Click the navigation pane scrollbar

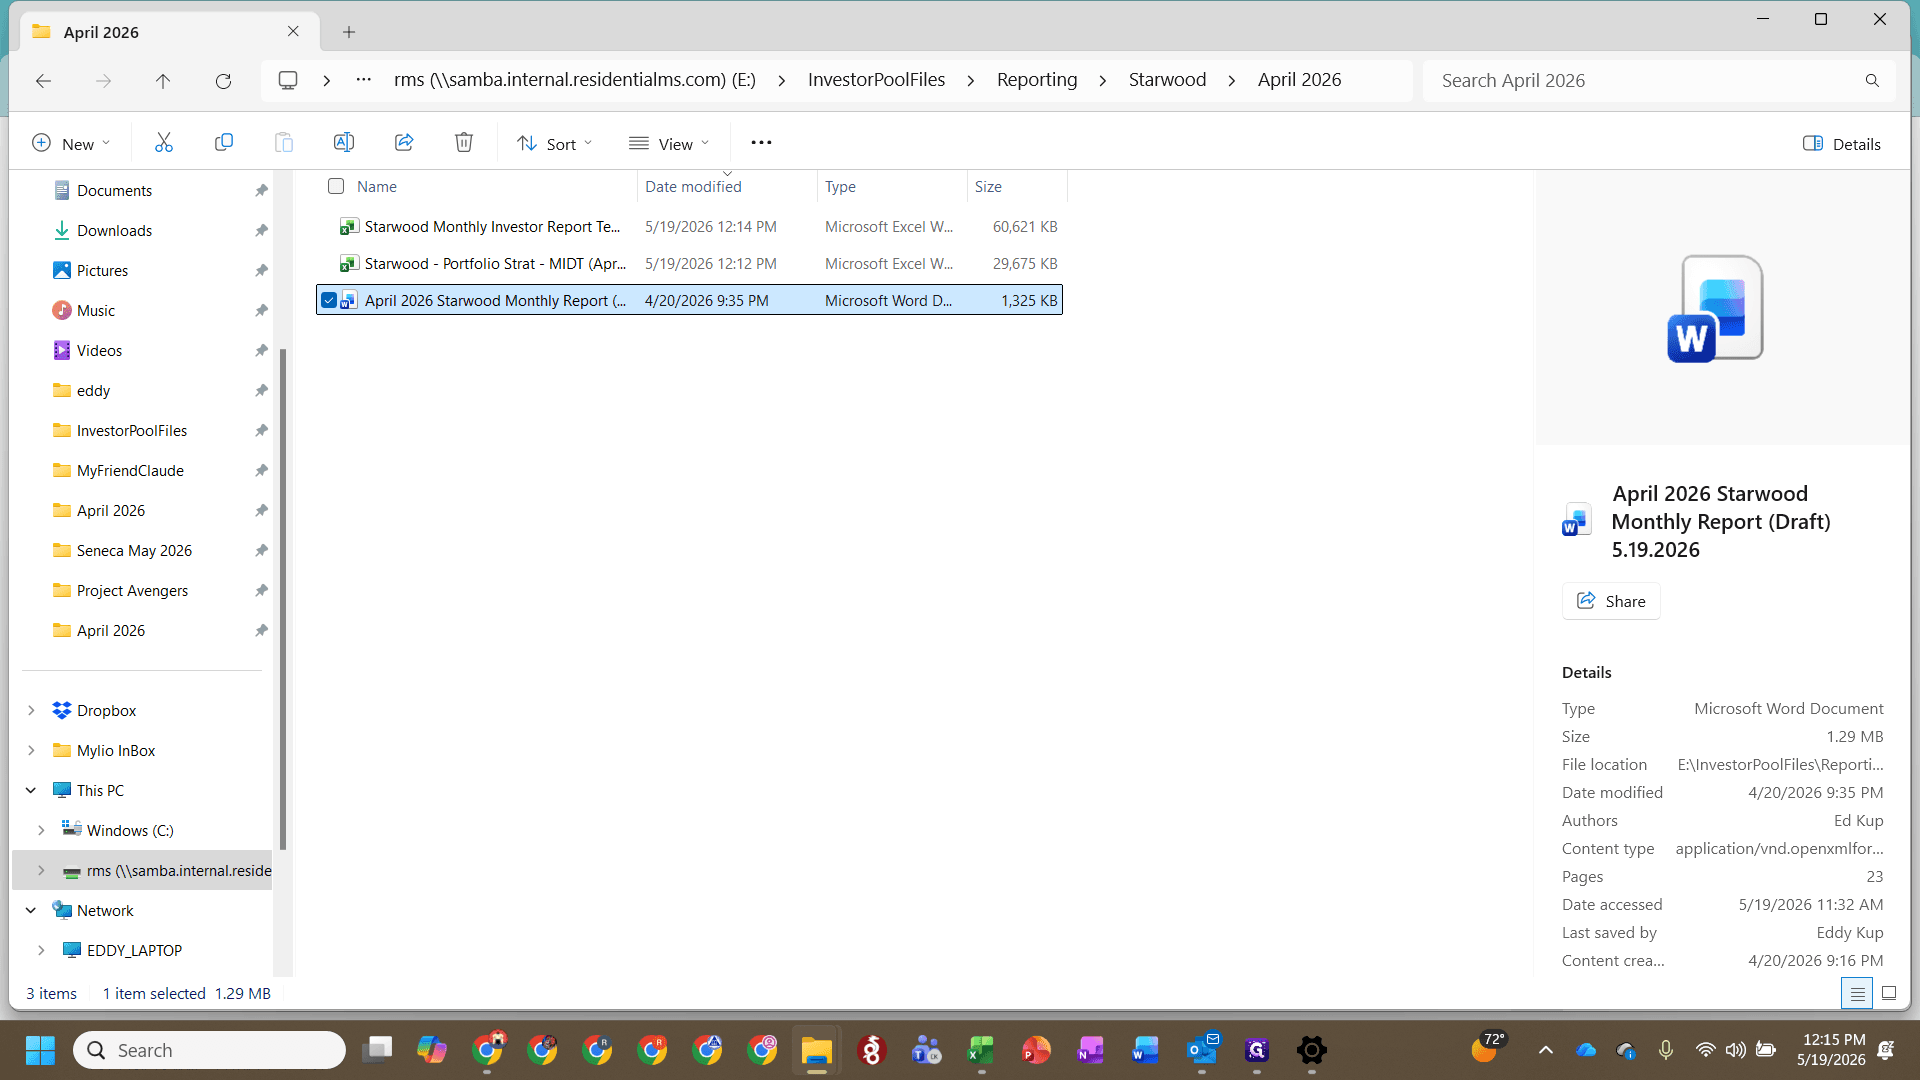click(x=283, y=600)
